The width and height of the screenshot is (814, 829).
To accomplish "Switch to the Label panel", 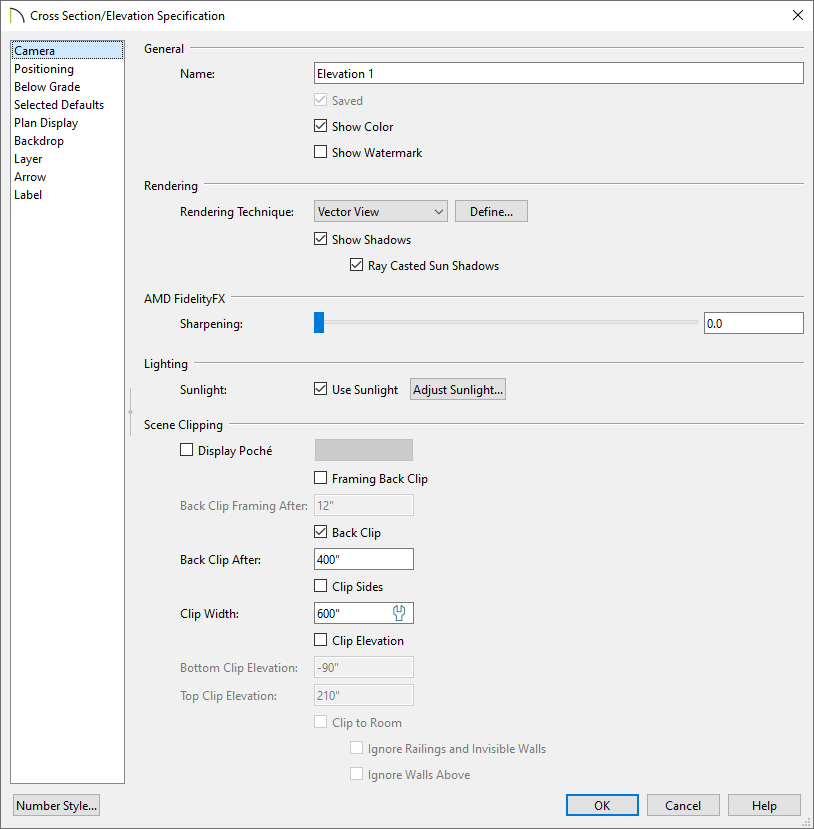I will (x=67, y=195).
